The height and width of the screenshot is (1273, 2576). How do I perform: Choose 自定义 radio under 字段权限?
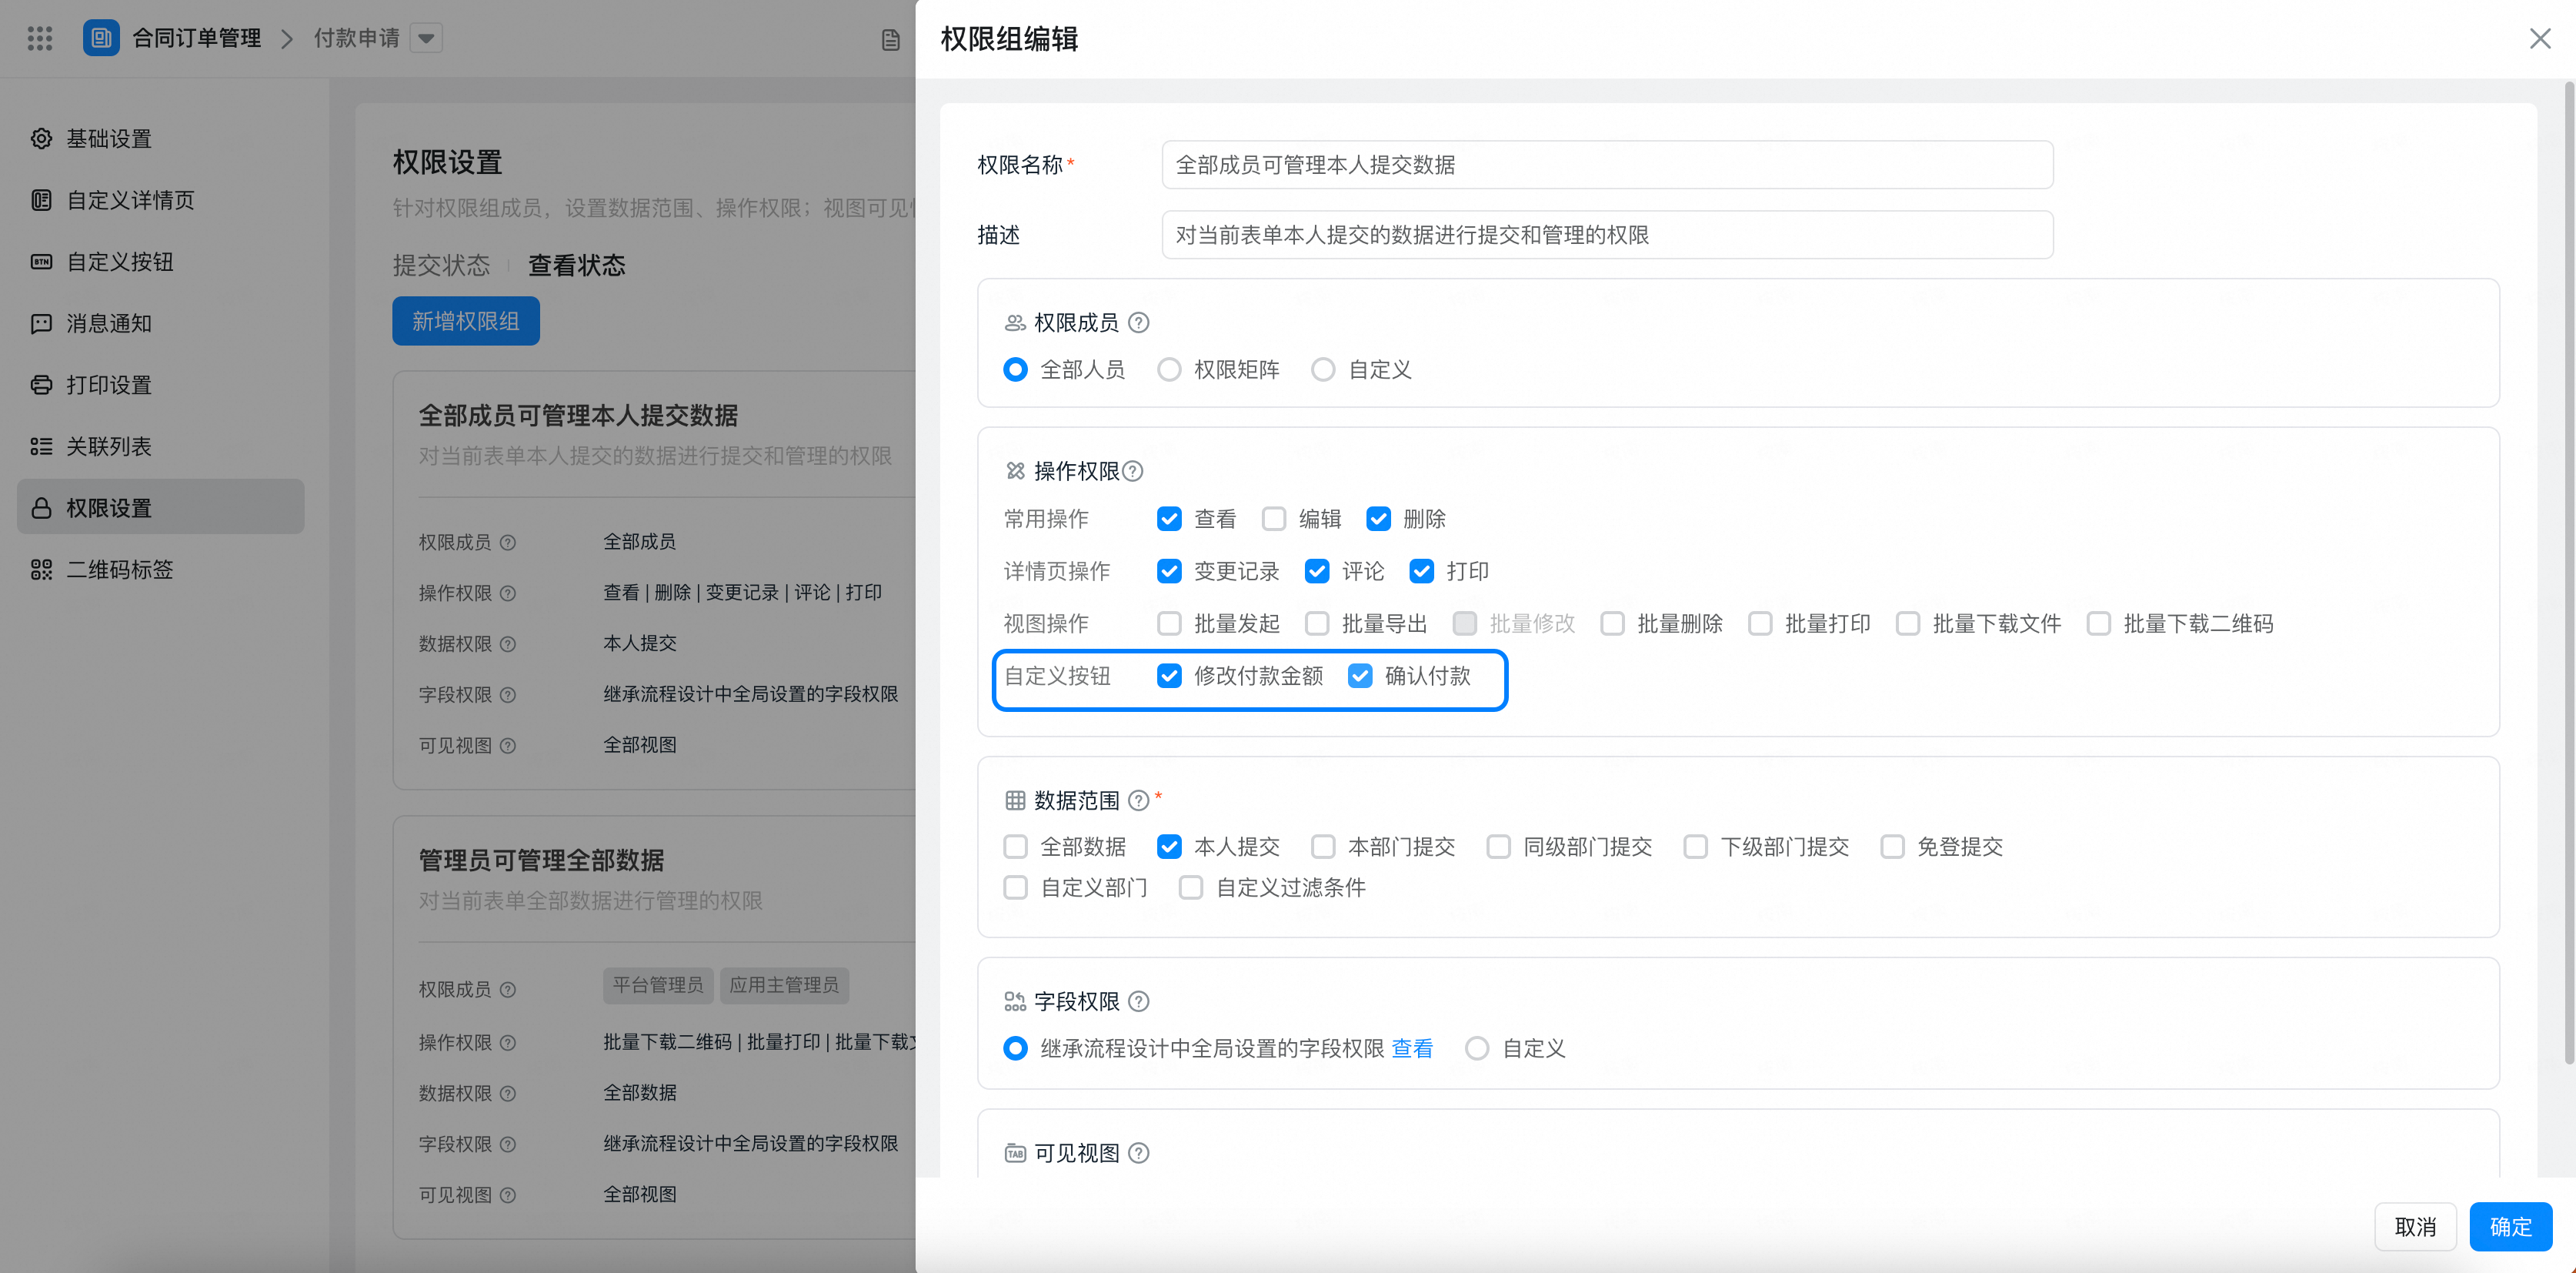coord(1477,1048)
